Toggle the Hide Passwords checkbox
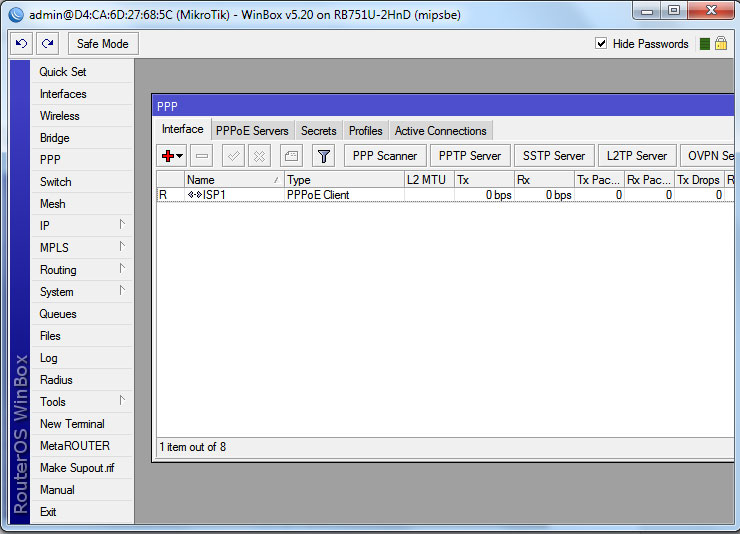 (601, 44)
